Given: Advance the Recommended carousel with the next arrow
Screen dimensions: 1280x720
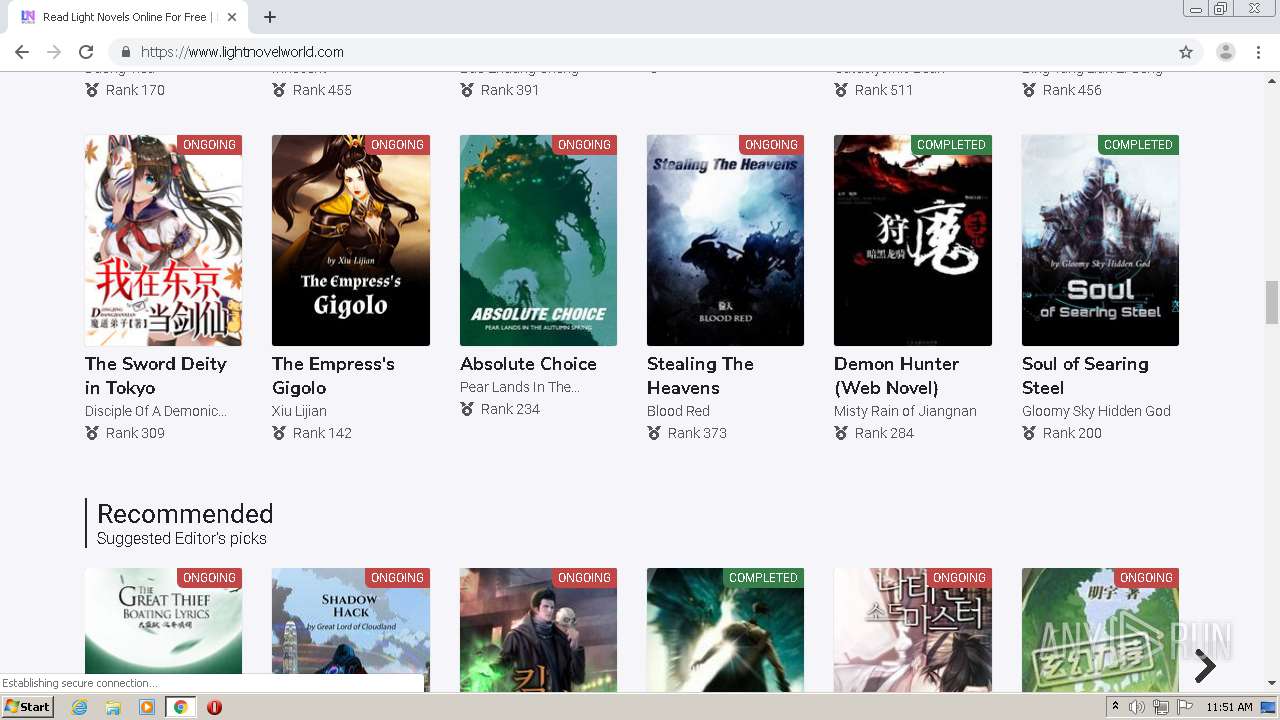Looking at the screenshot, I should (x=1205, y=666).
